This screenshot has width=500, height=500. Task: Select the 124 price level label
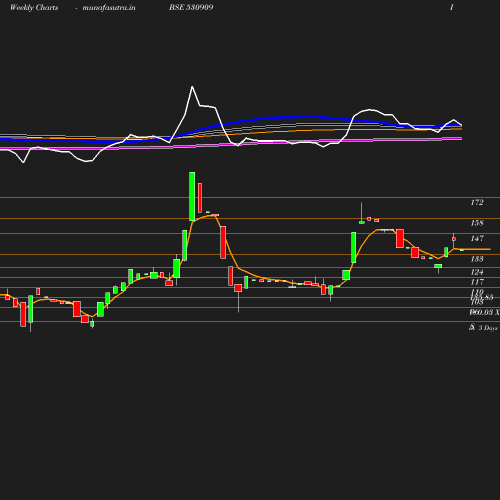[477, 272]
